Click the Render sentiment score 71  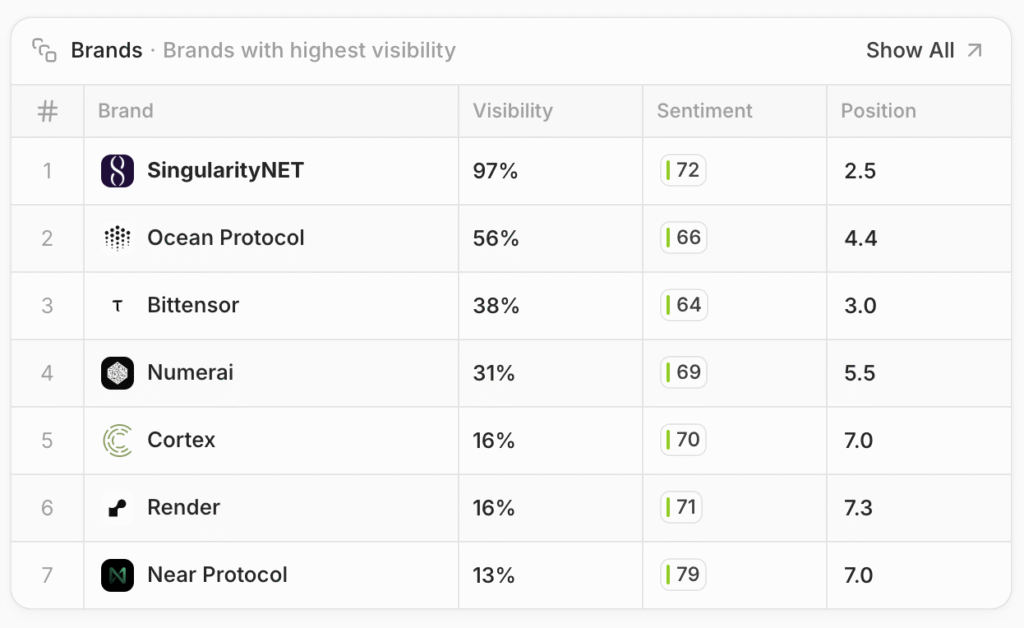coord(683,508)
